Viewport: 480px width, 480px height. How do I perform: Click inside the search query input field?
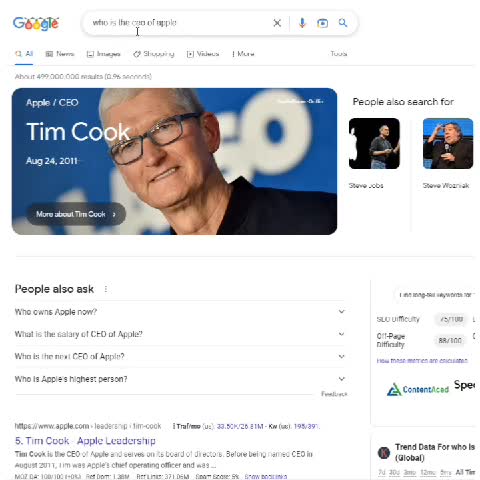[180, 23]
